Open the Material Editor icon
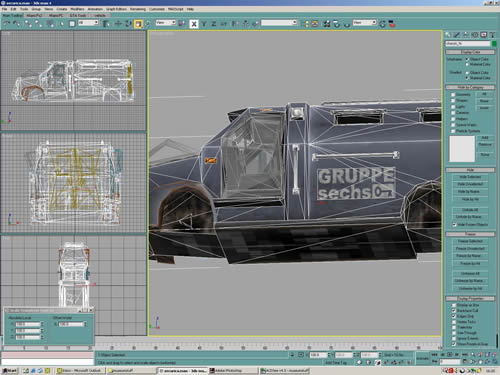The width and height of the screenshot is (500, 375). point(326,24)
